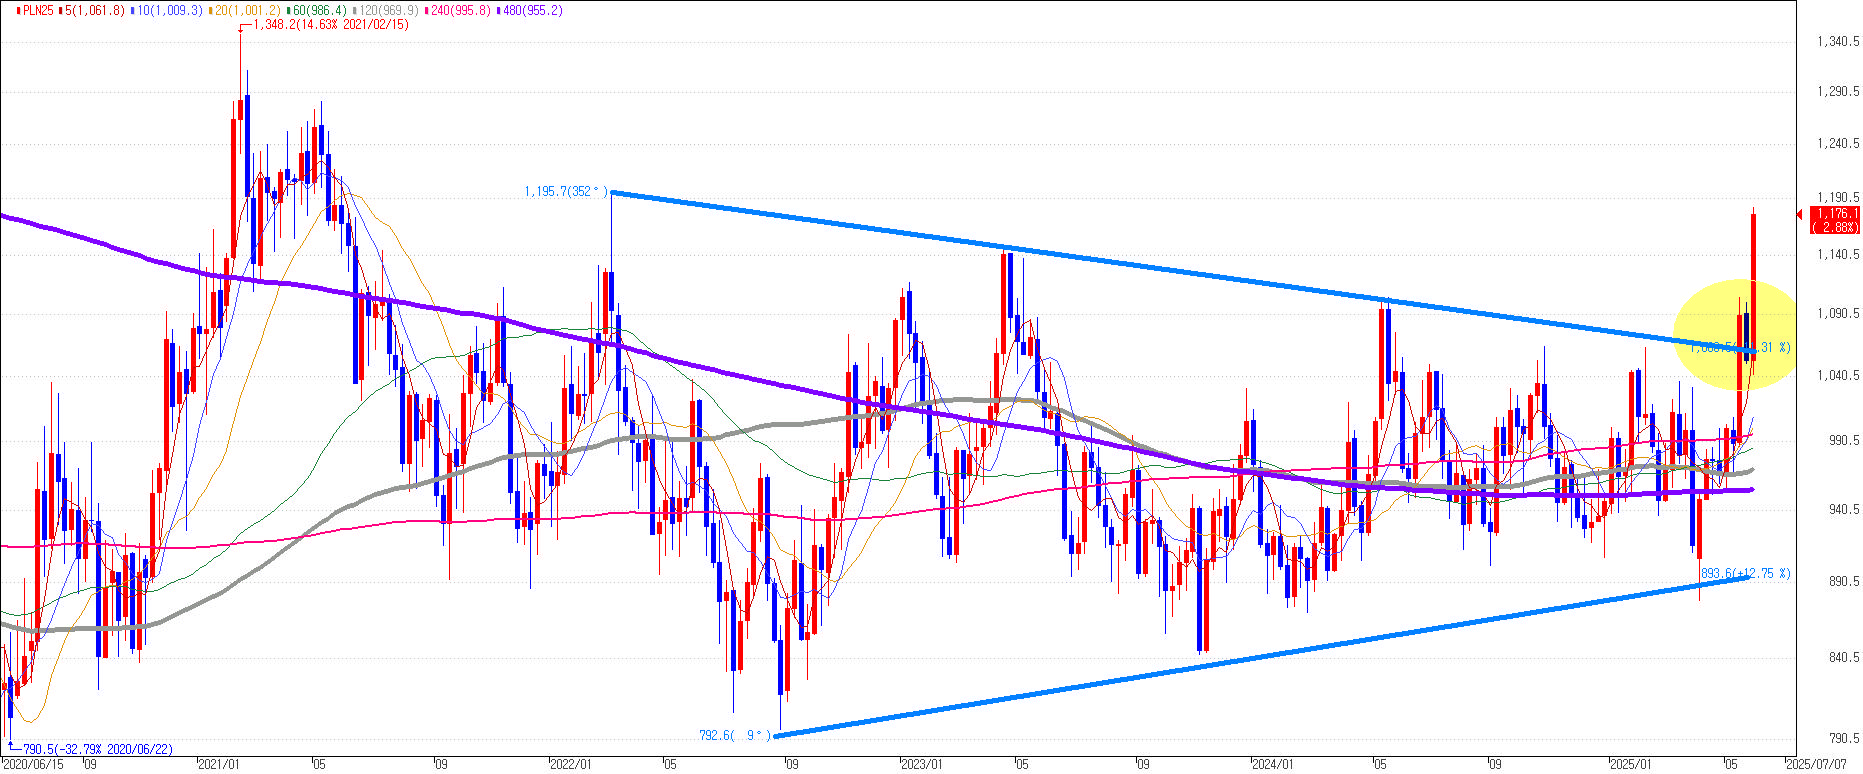
Task: Select the purple 480-period MA legend entry
Action: coord(531,10)
